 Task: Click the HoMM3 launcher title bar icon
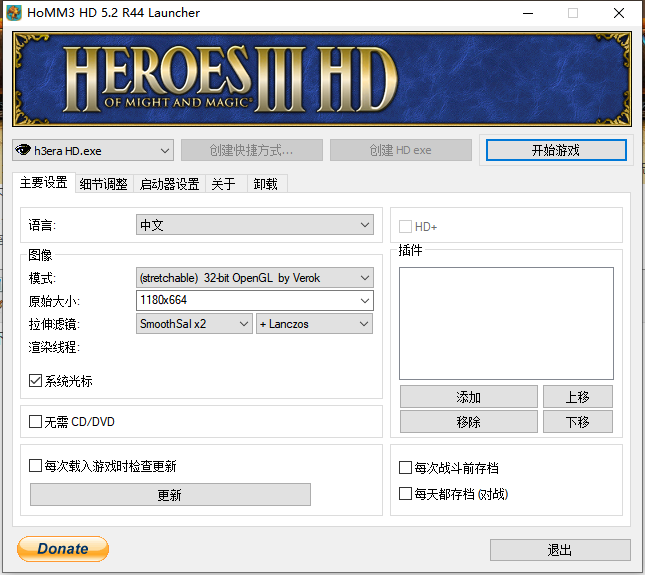click(x=14, y=13)
